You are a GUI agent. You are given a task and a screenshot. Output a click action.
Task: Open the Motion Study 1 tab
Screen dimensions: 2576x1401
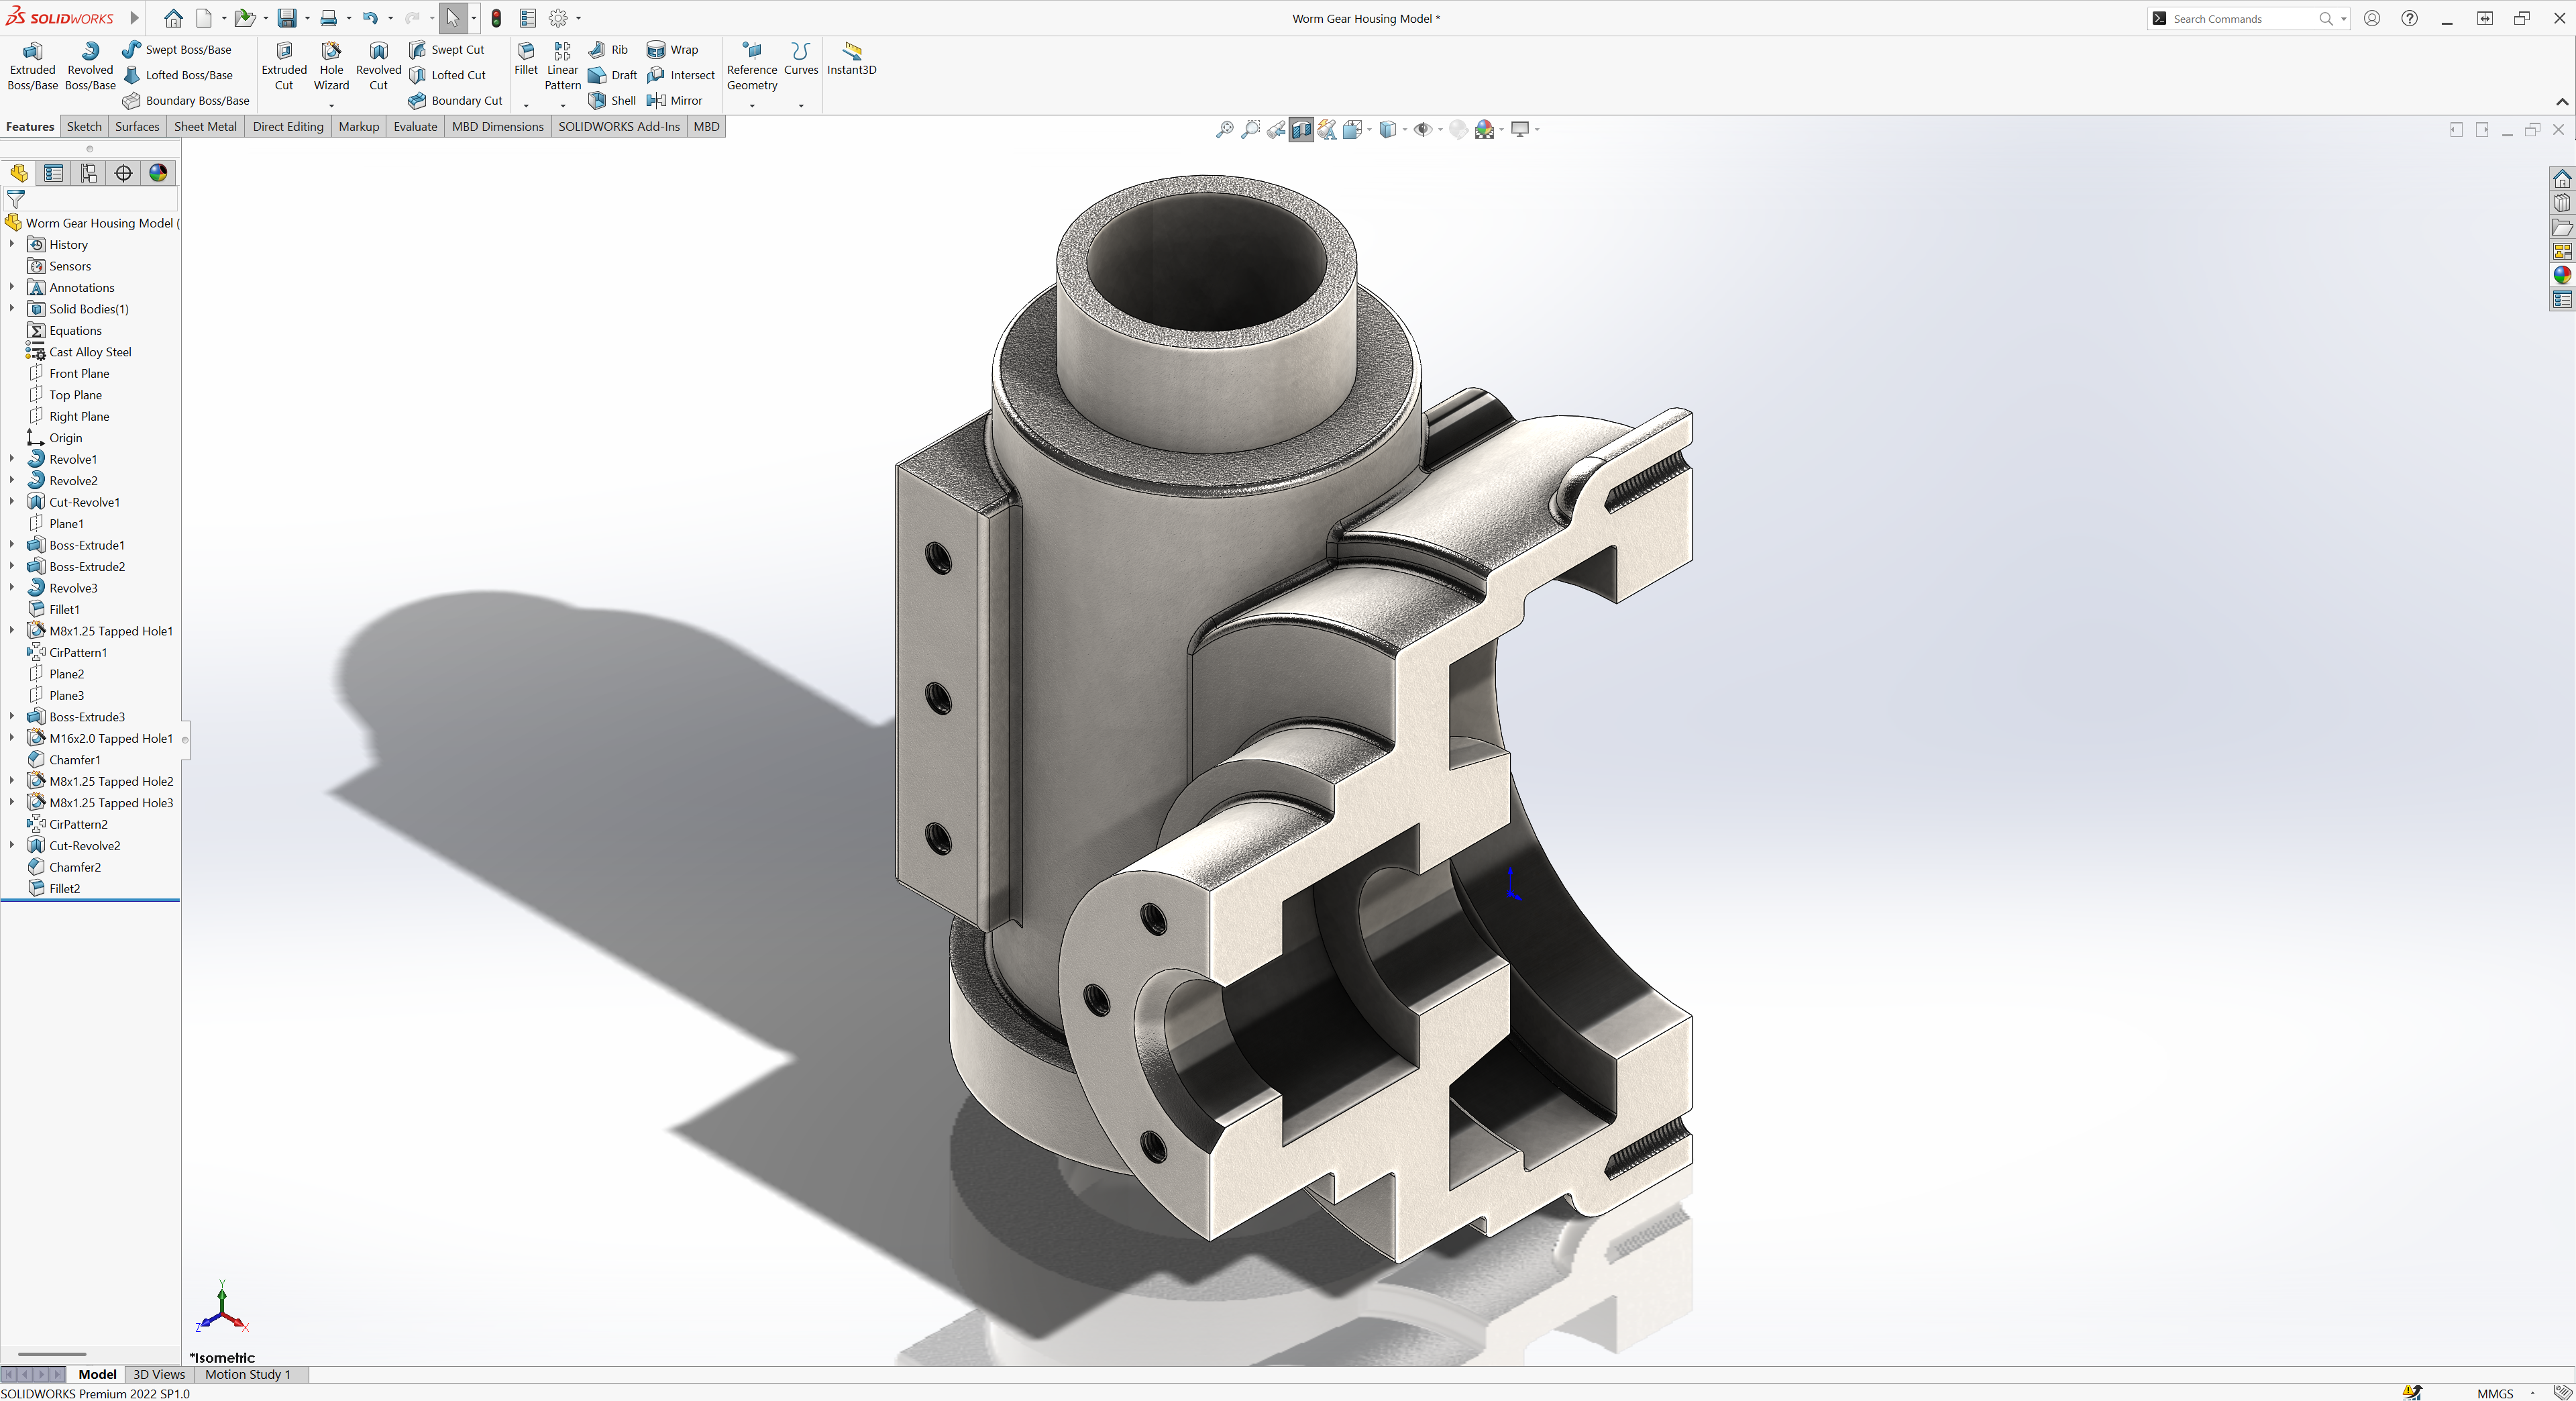(247, 1374)
